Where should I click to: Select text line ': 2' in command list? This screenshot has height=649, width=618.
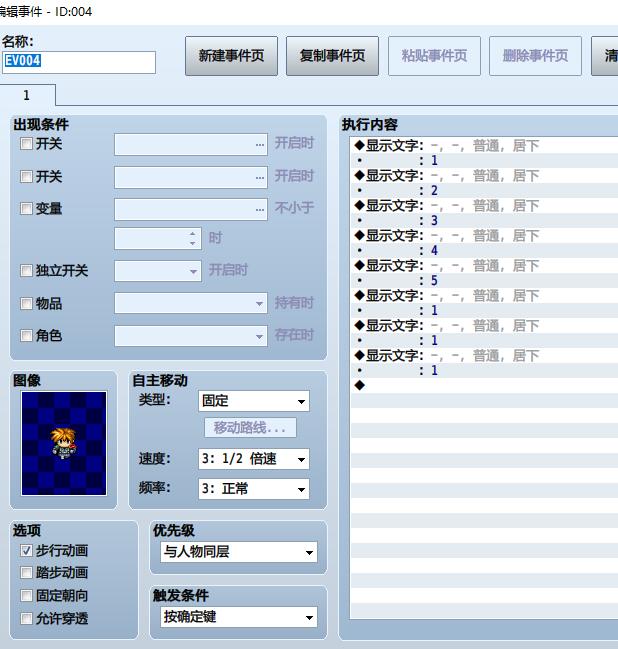(x=484, y=190)
